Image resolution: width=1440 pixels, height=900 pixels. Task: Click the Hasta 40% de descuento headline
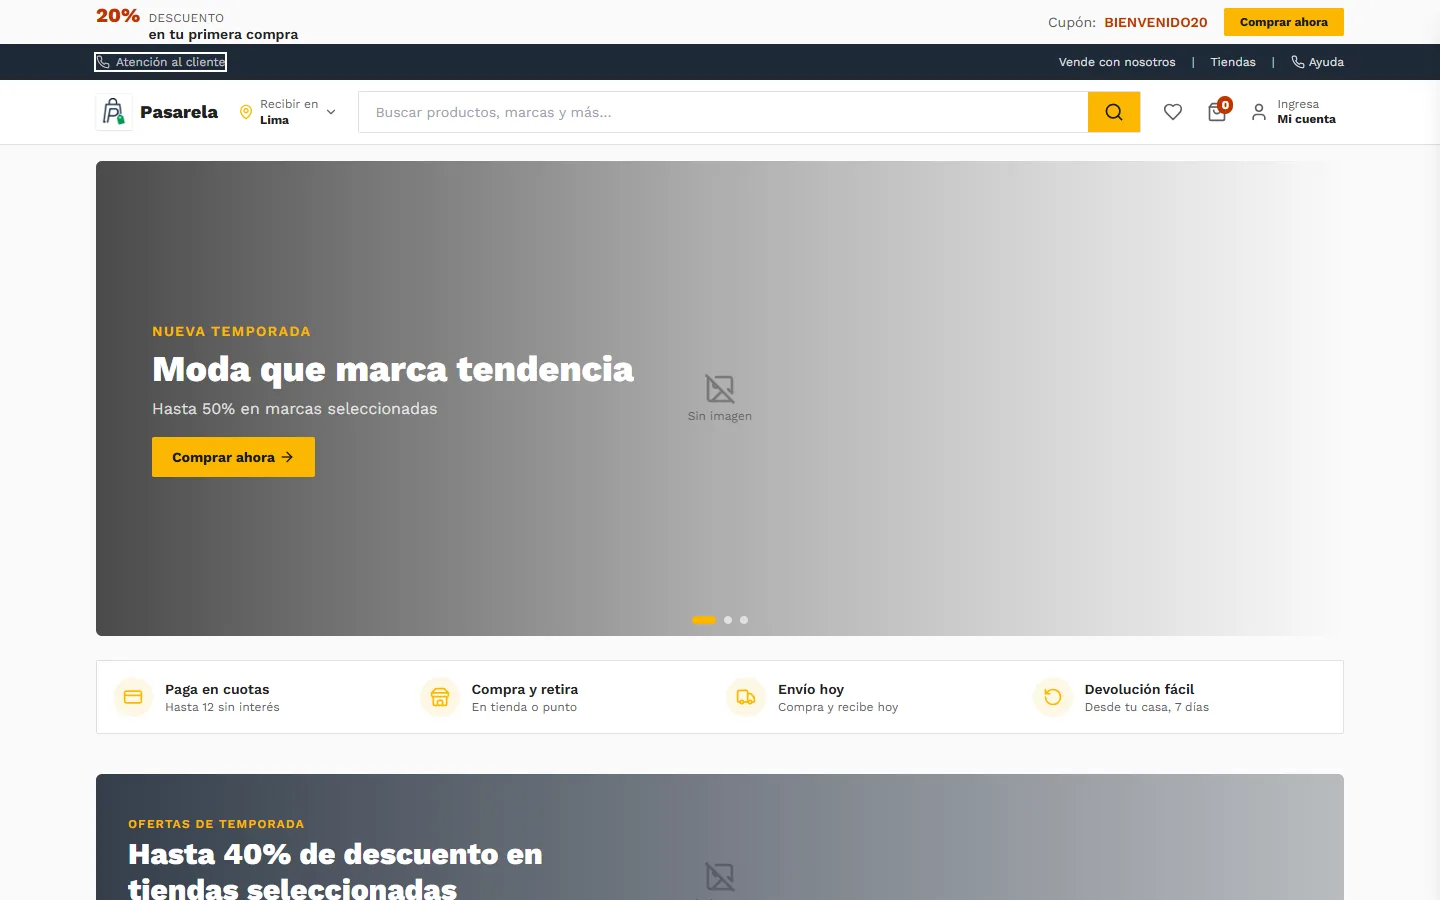335,870
